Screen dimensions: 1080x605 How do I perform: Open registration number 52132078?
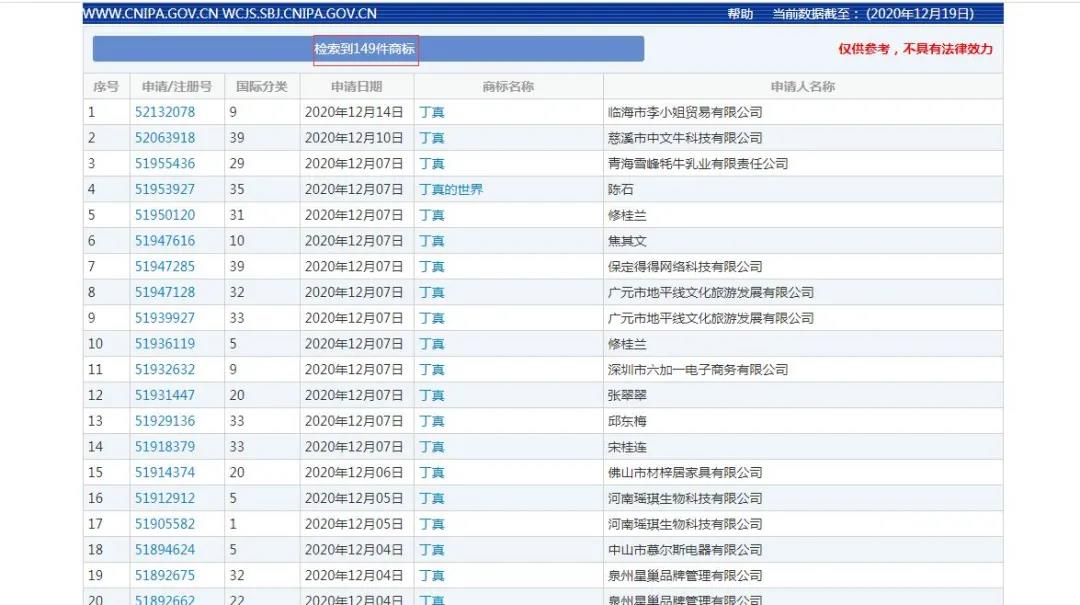[165, 112]
